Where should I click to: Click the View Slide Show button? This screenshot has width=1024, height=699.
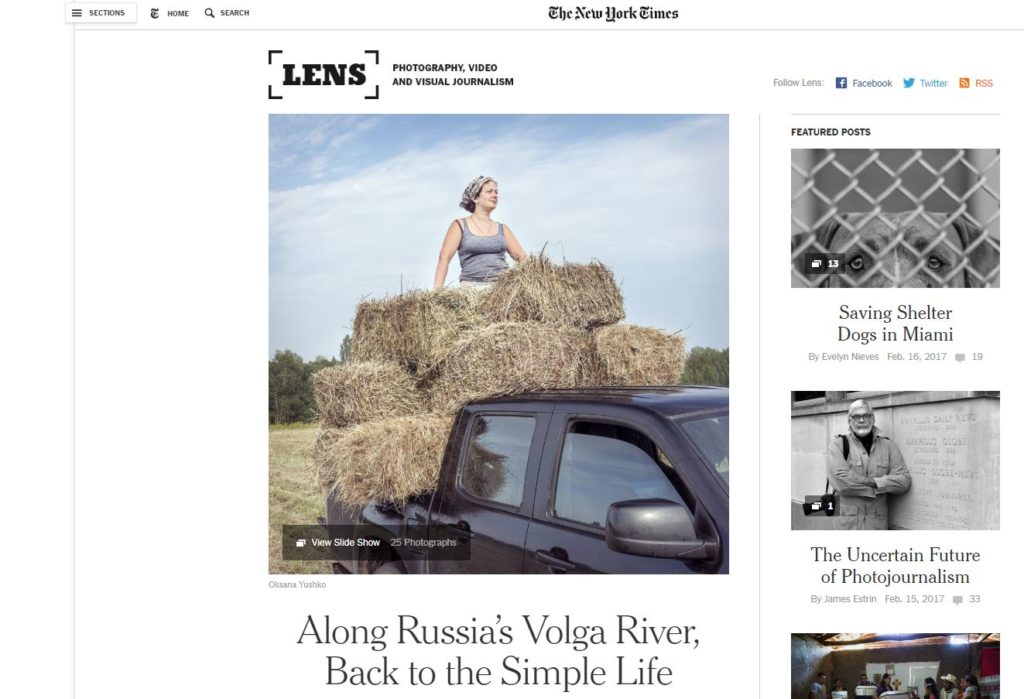point(376,542)
